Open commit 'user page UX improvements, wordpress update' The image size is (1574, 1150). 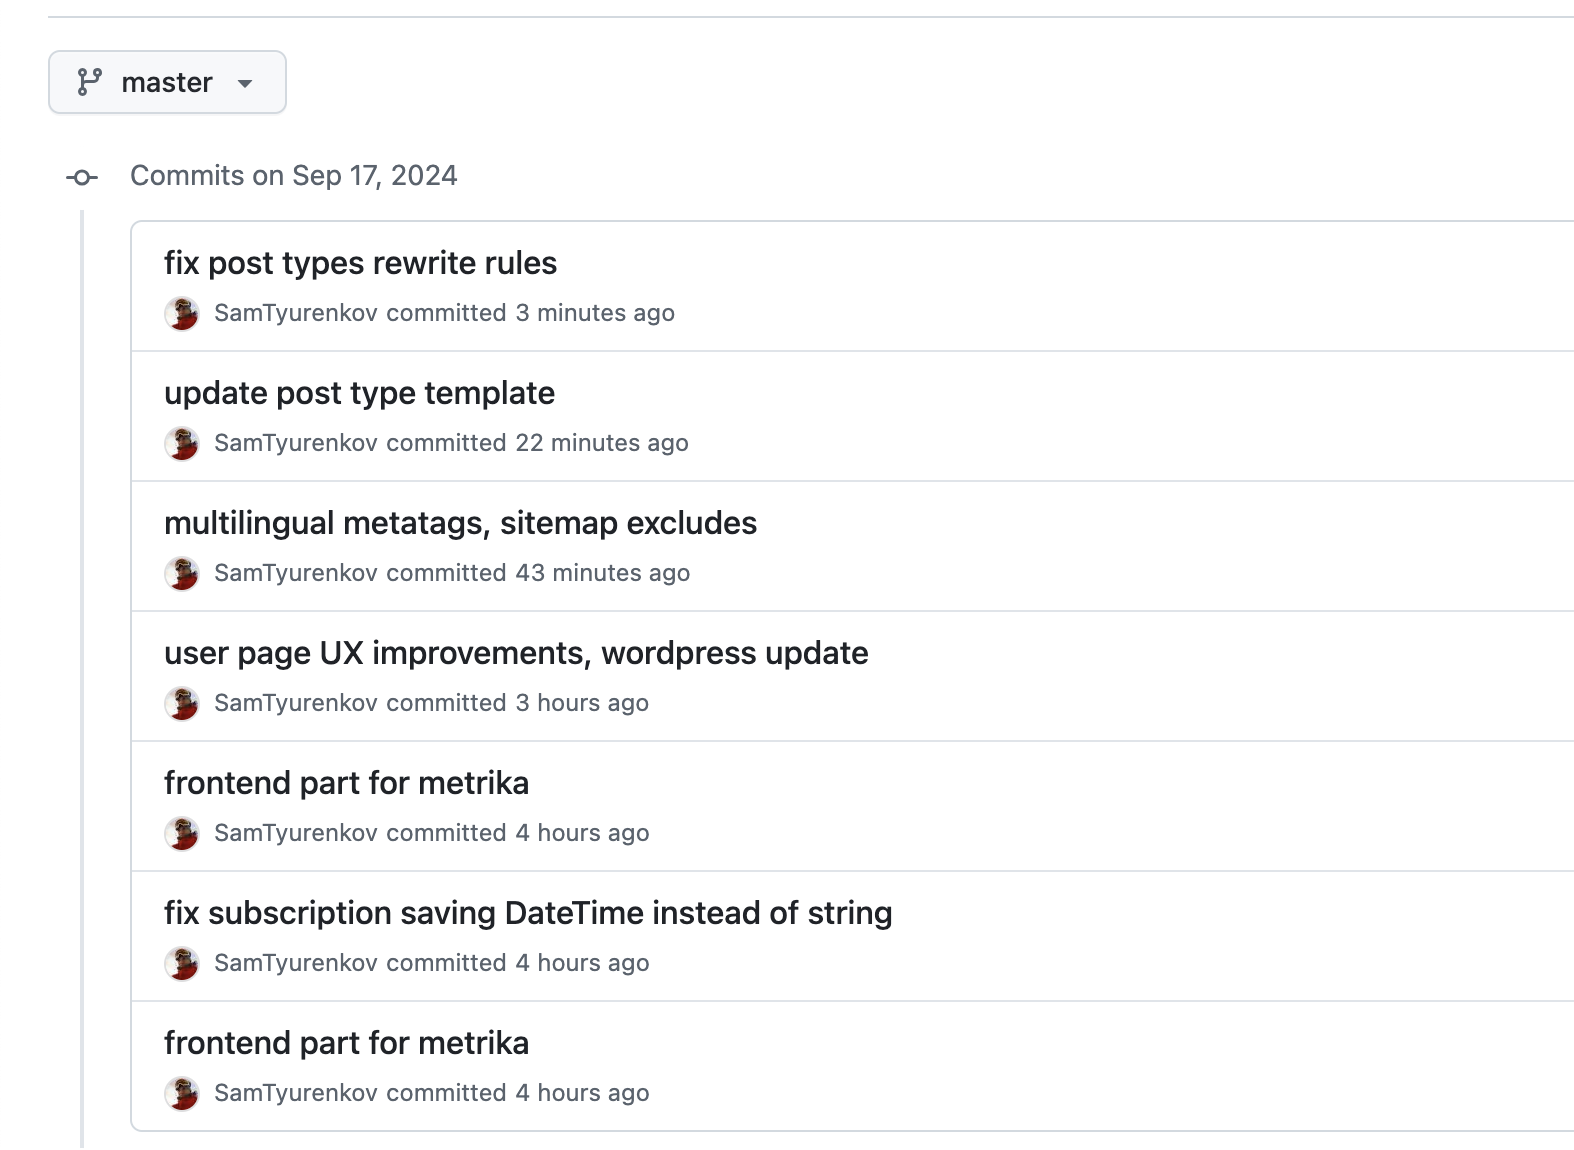[516, 653]
